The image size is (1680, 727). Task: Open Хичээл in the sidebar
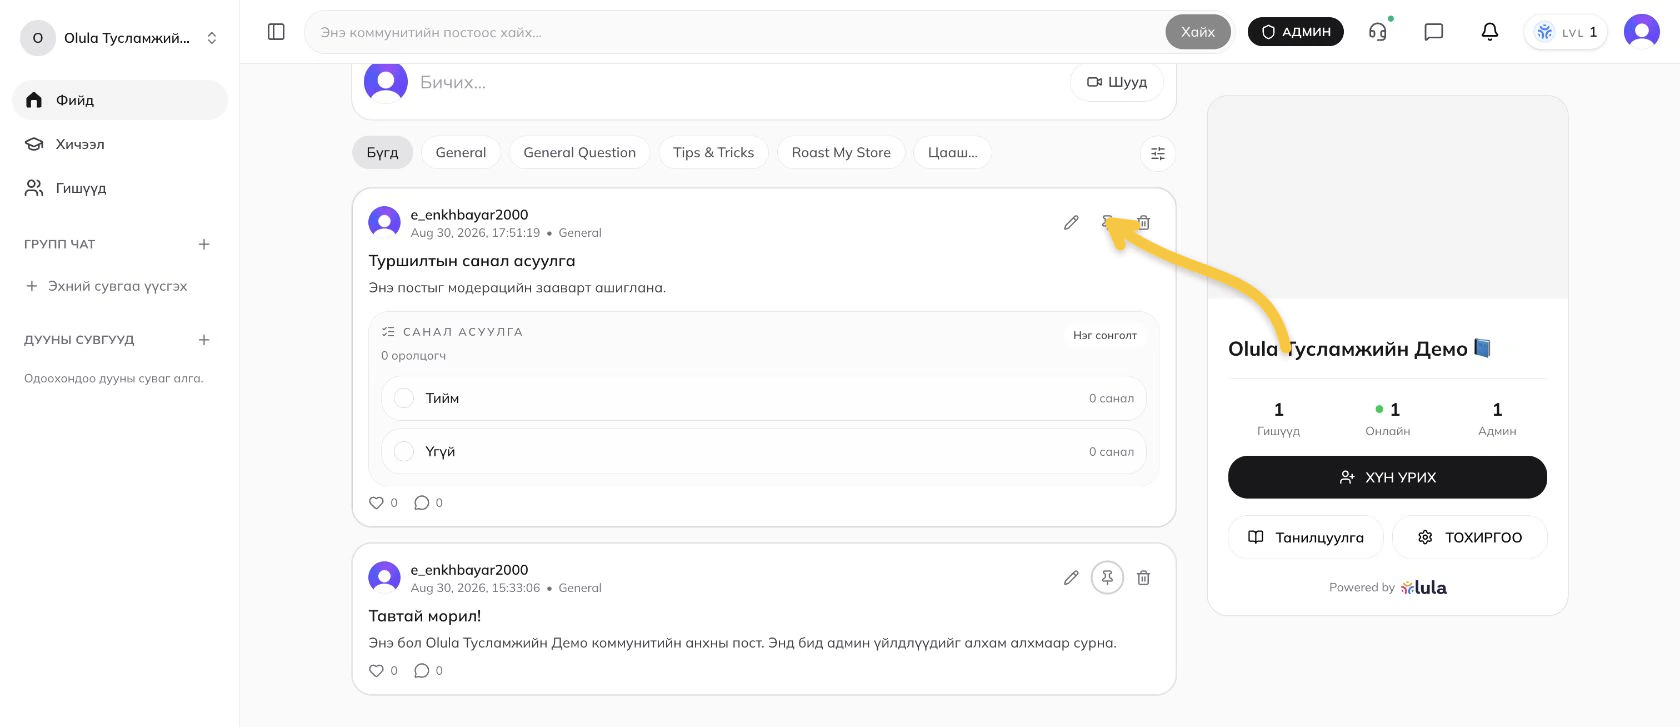(x=120, y=144)
